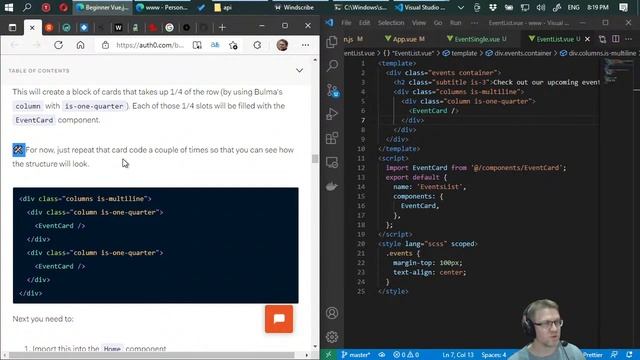Click the "EventList.vue" braces breadcrumb
Image resolution: width=640 pixels, height=360 pixels.
[410, 53]
